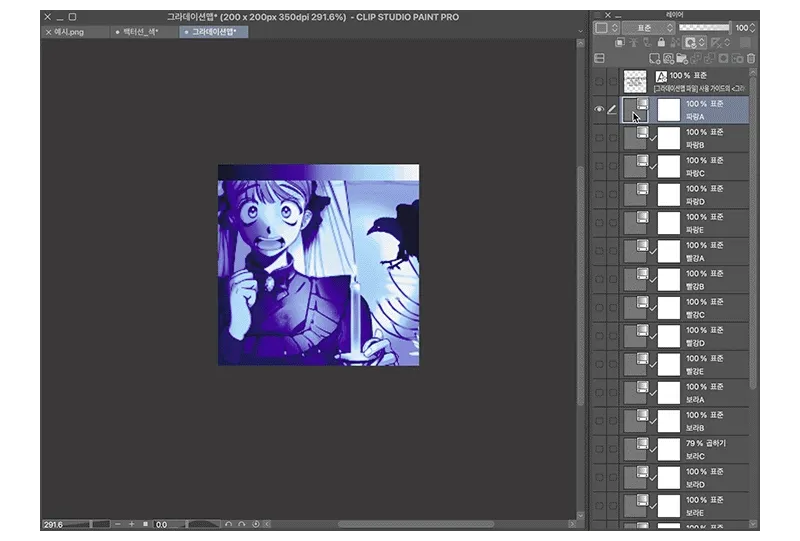800x541 pixels.
Task: Lock the layer with padlock icon
Action: (661, 43)
